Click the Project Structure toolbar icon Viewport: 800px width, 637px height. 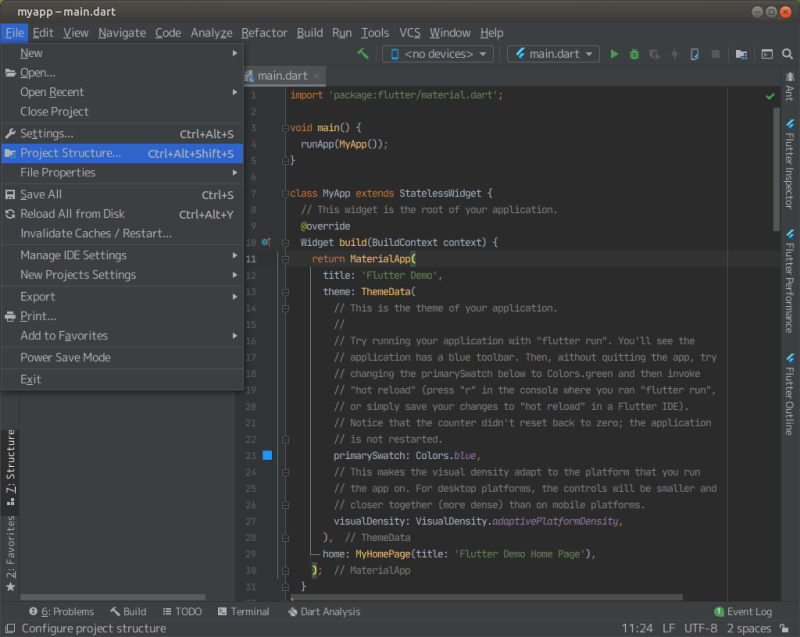(741, 54)
